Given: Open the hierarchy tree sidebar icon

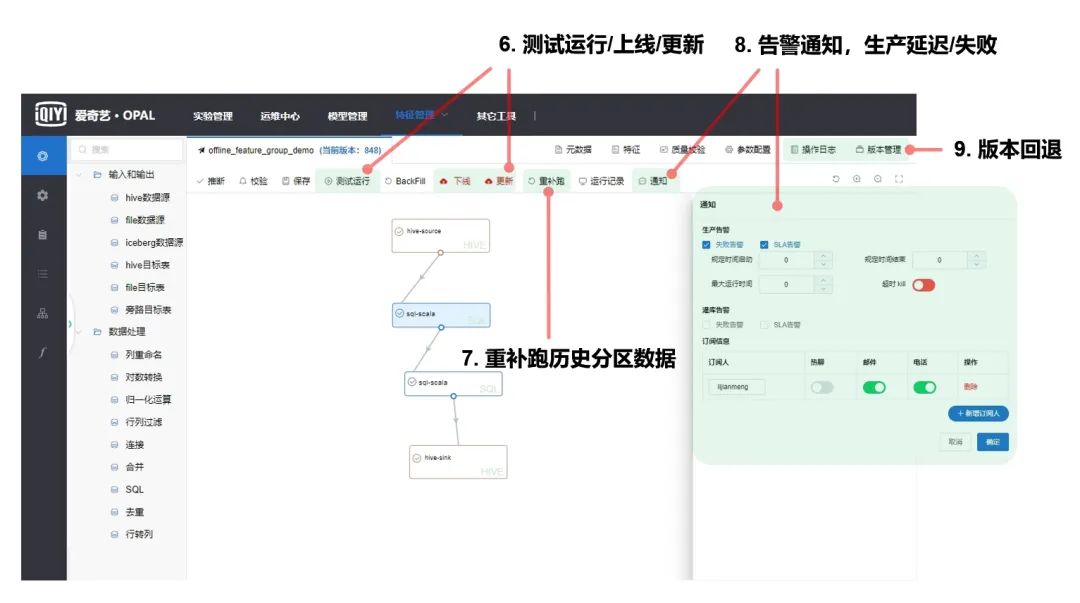Looking at the screenshot, I should point(43,314).
